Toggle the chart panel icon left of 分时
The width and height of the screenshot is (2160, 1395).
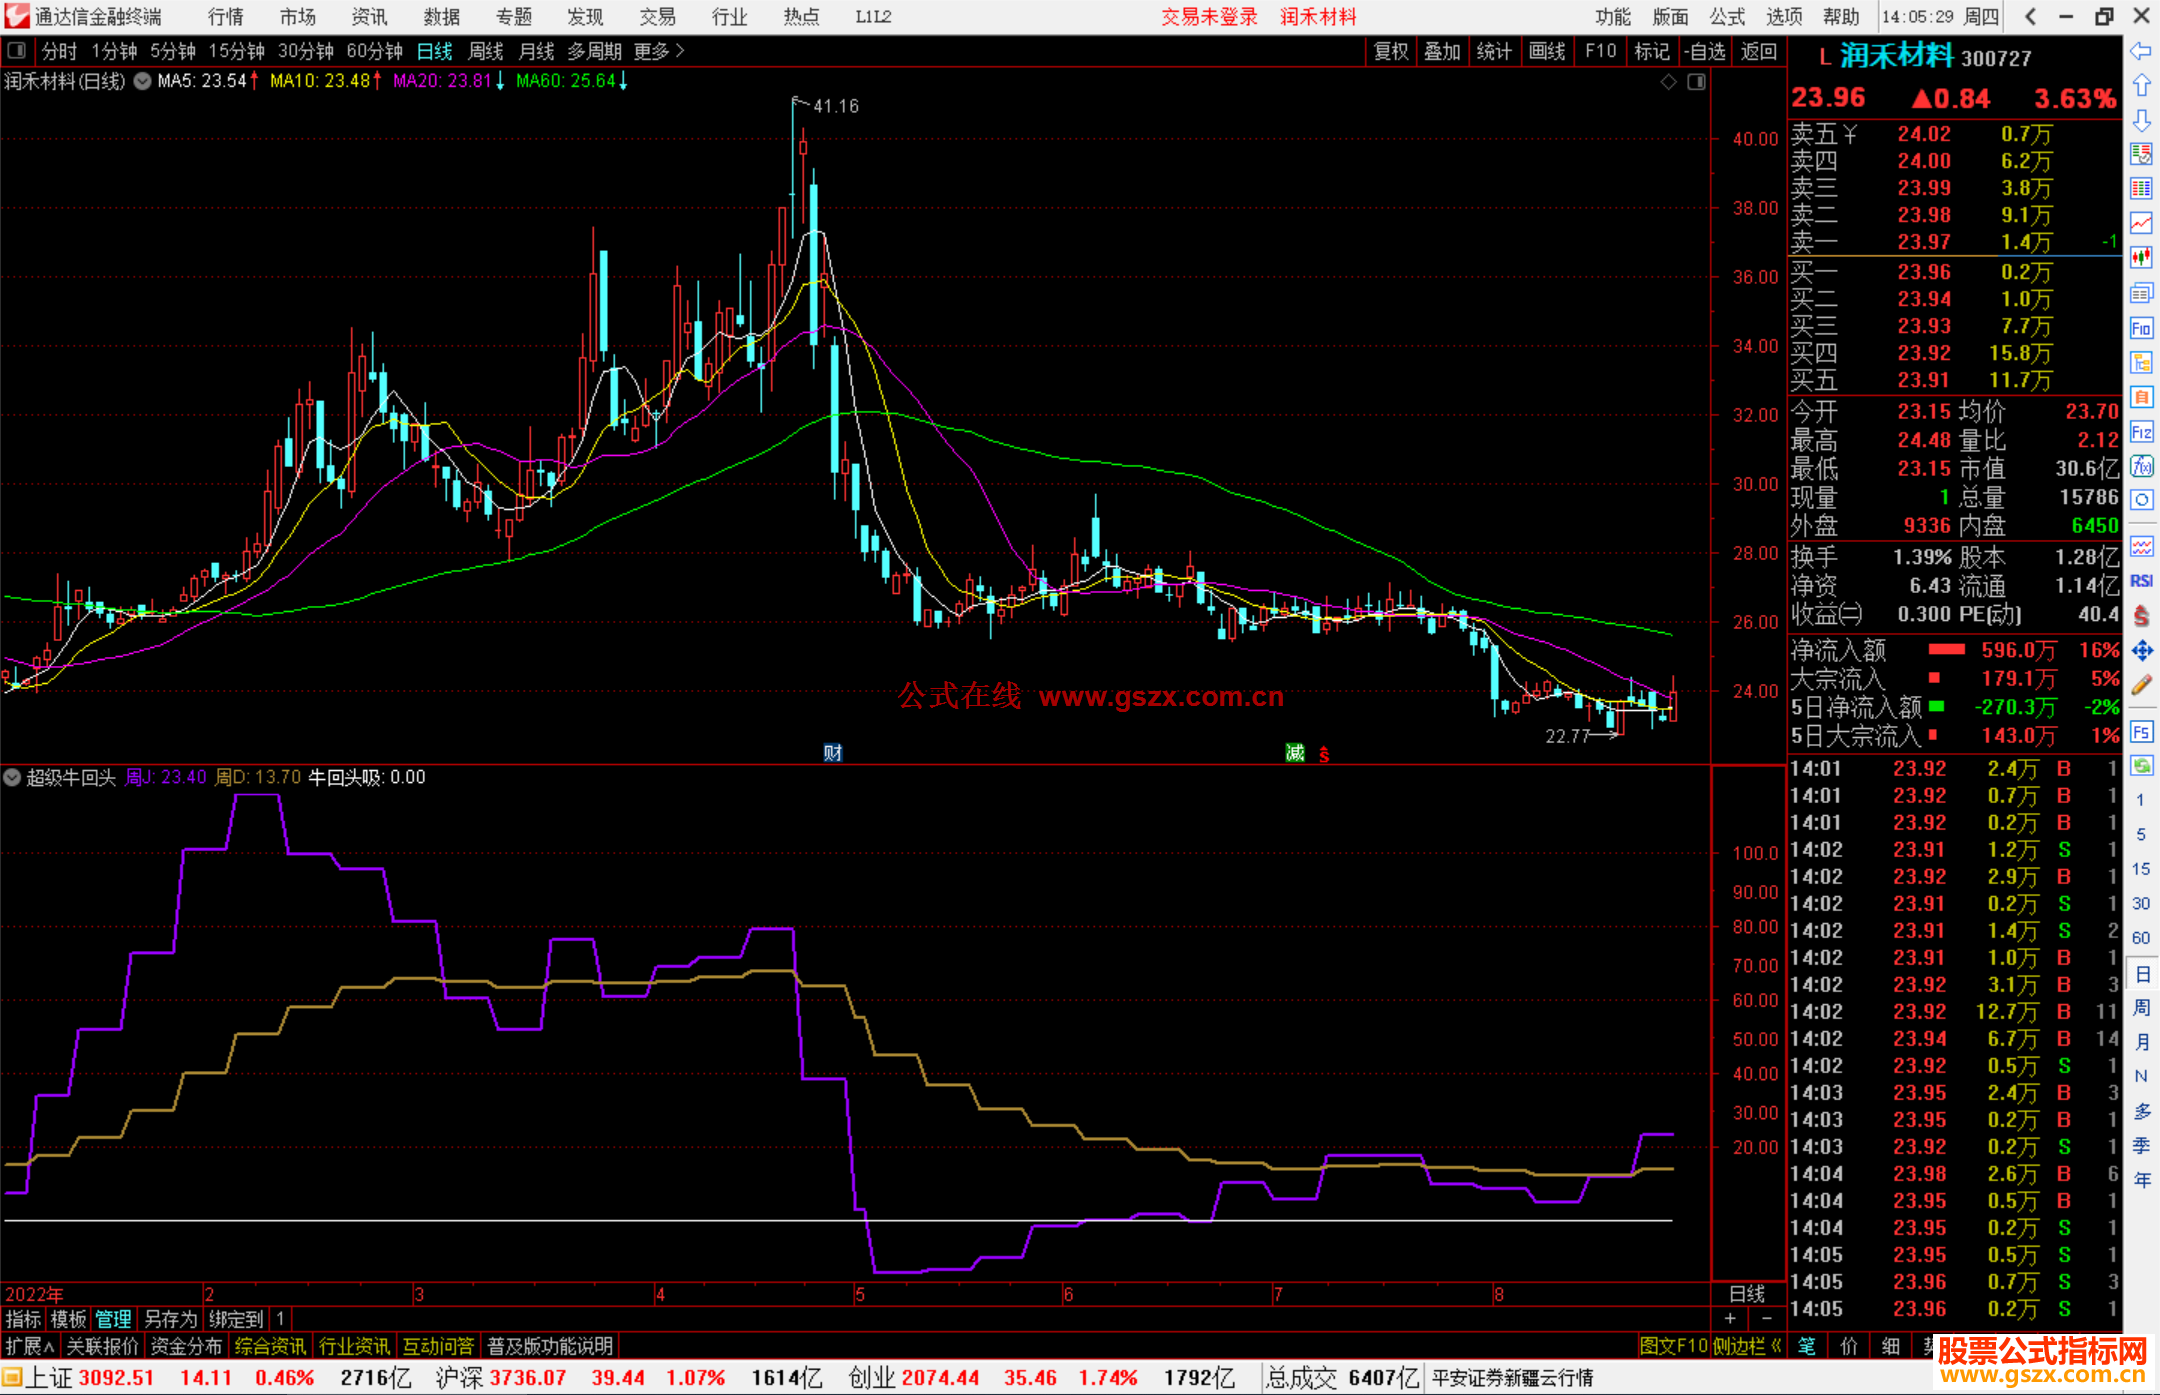coord(17,51)
